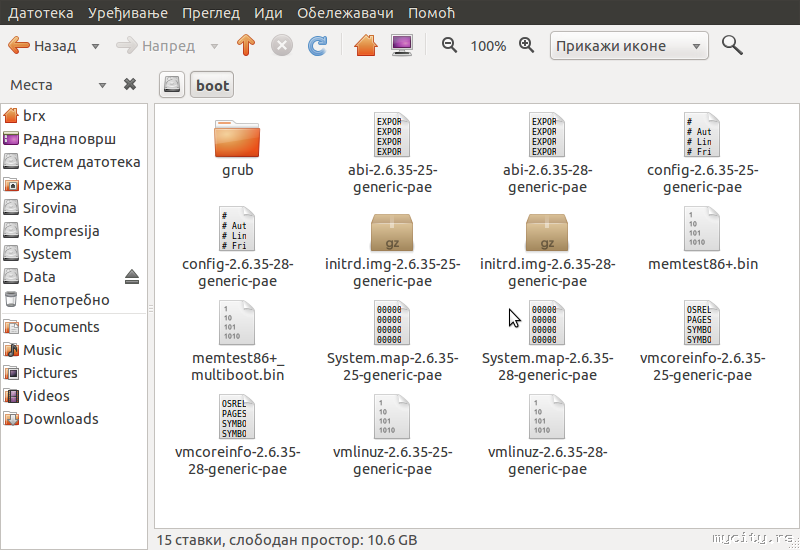The height and width of the screenshot is (550, 800).
Task: Select vmcoreinfo-2.6.35-25-generic-pae file icon
Action: 702,322
